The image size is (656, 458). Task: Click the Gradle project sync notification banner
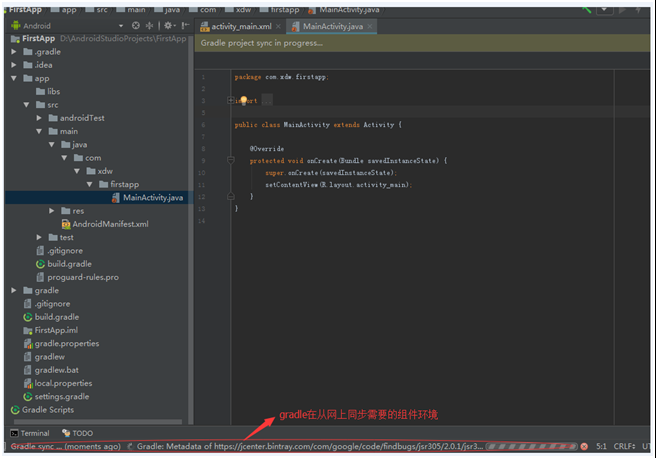pos(423,43)
